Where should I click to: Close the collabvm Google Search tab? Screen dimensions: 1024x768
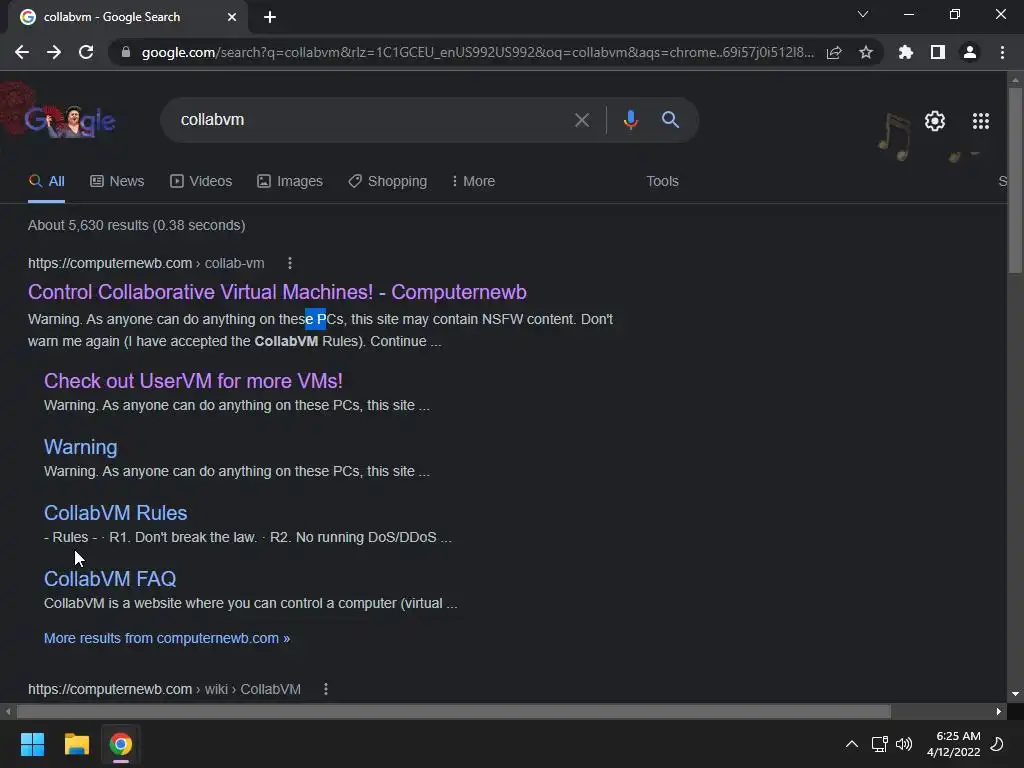coord(232,17)
